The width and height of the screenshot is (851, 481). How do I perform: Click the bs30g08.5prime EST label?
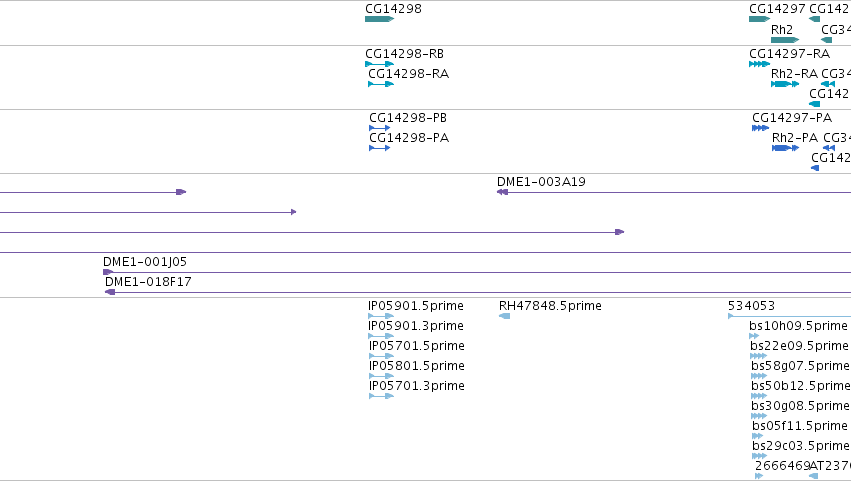click(800, 406)
